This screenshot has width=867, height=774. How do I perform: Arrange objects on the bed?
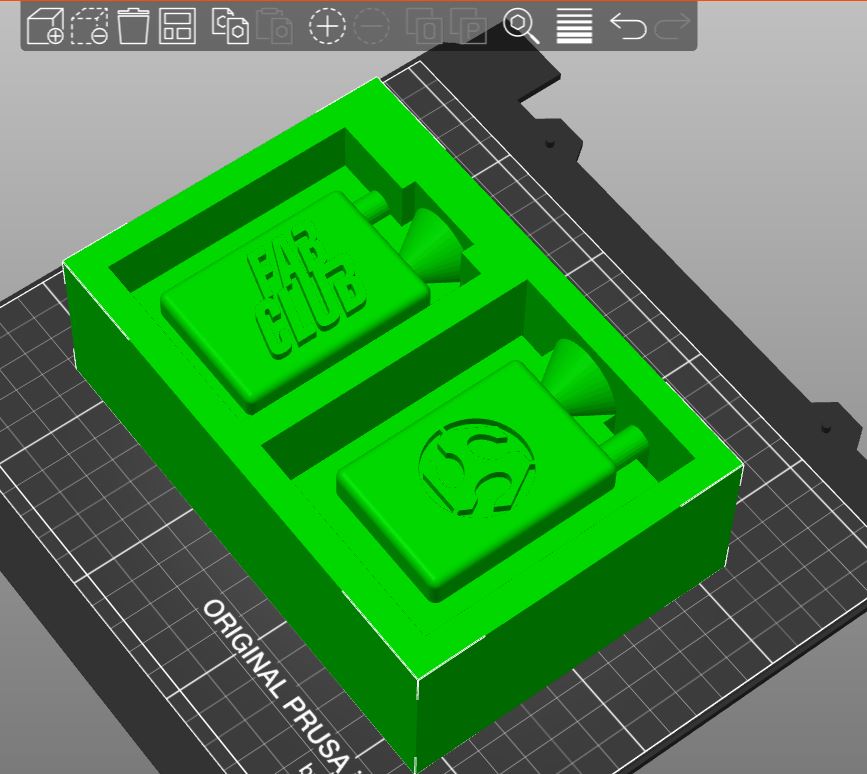[x=177, y=26]
